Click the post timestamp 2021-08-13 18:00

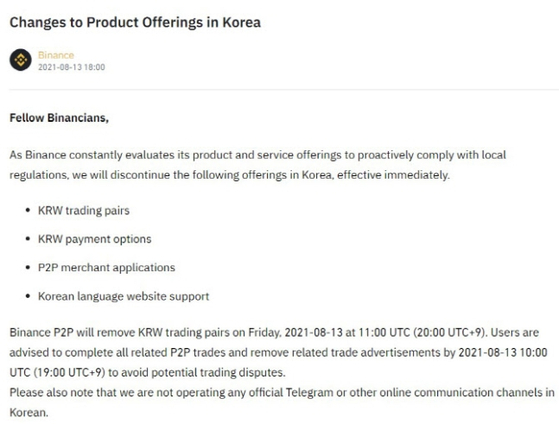click(x=71, y=67)
